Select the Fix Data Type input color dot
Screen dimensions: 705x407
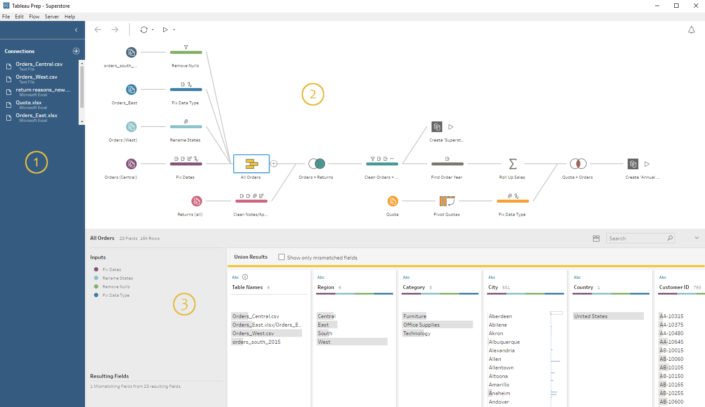[x=96, y=295]
